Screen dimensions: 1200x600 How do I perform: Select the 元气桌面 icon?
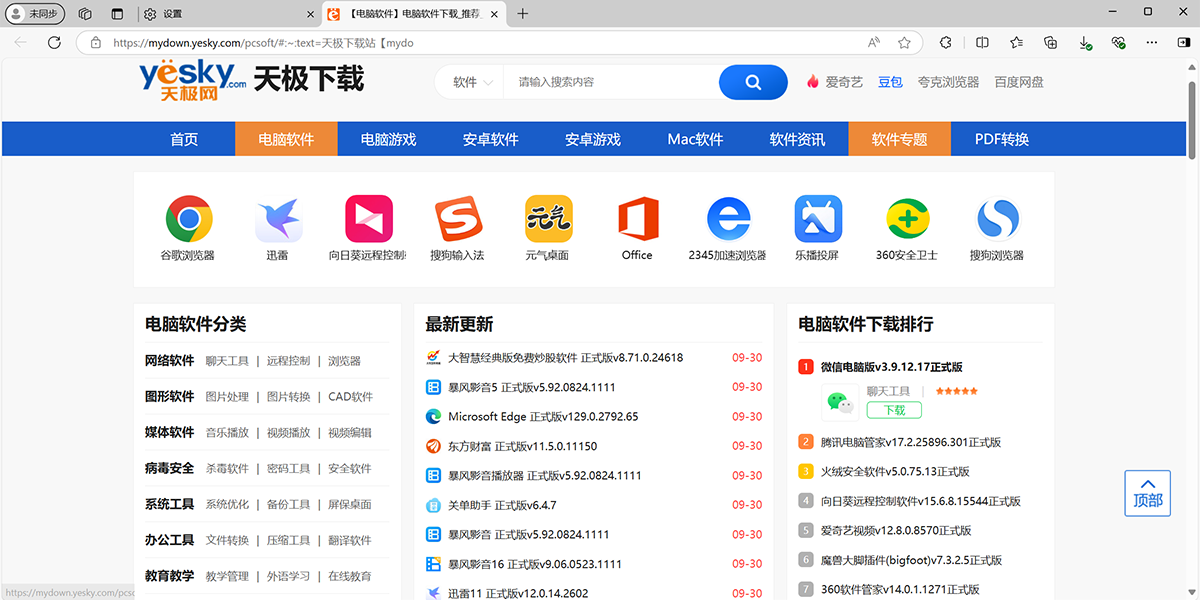(x=548, y=218)
